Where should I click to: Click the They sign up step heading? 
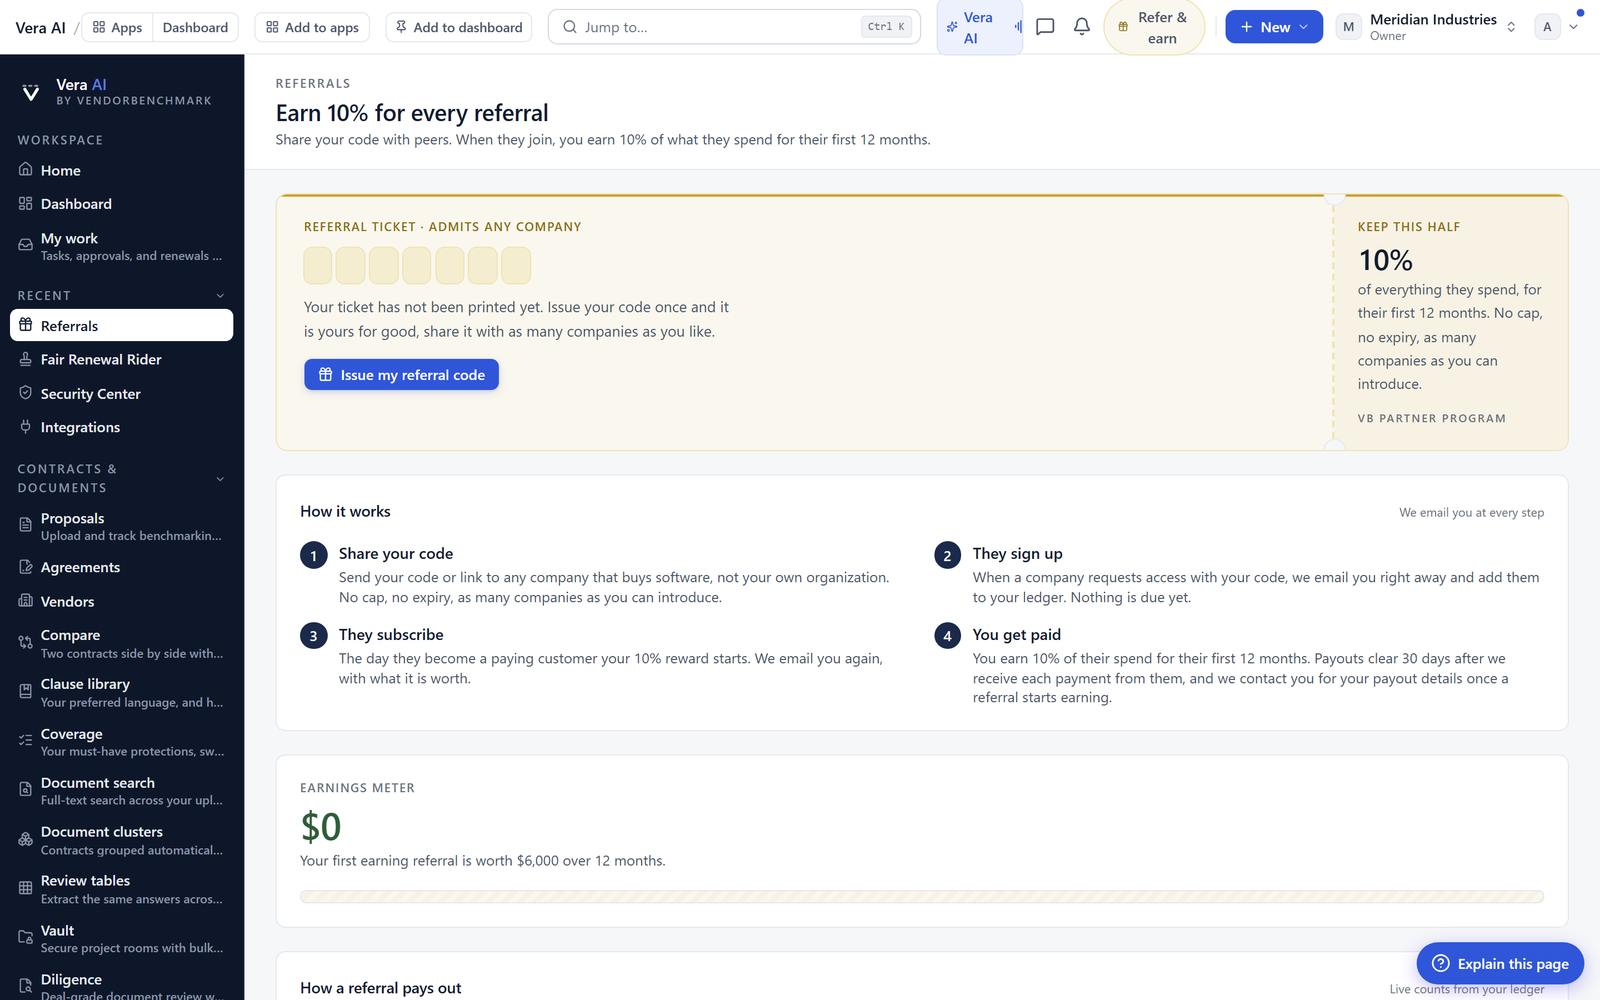click(x=1017, y=553)
